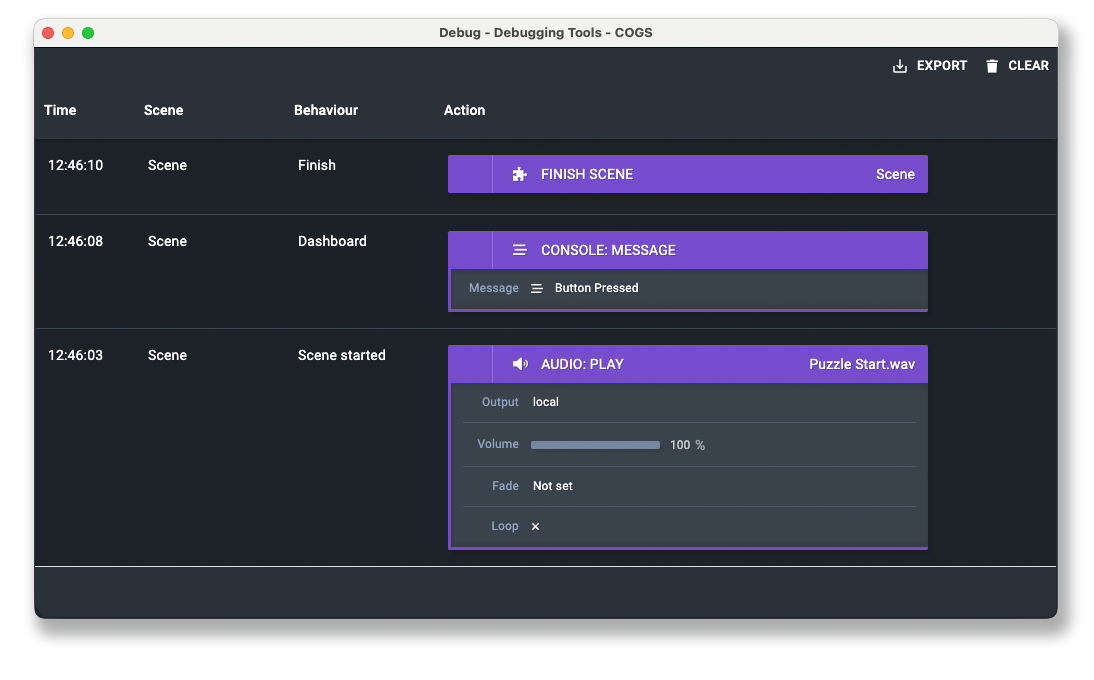1094x680 pixels.
Task: Click the Scene column header
Action: (163, 110)
